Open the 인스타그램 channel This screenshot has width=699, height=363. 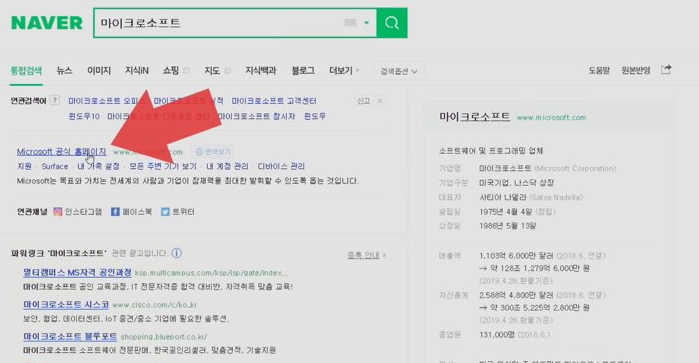pyautogui.click(x=78, y=212)
